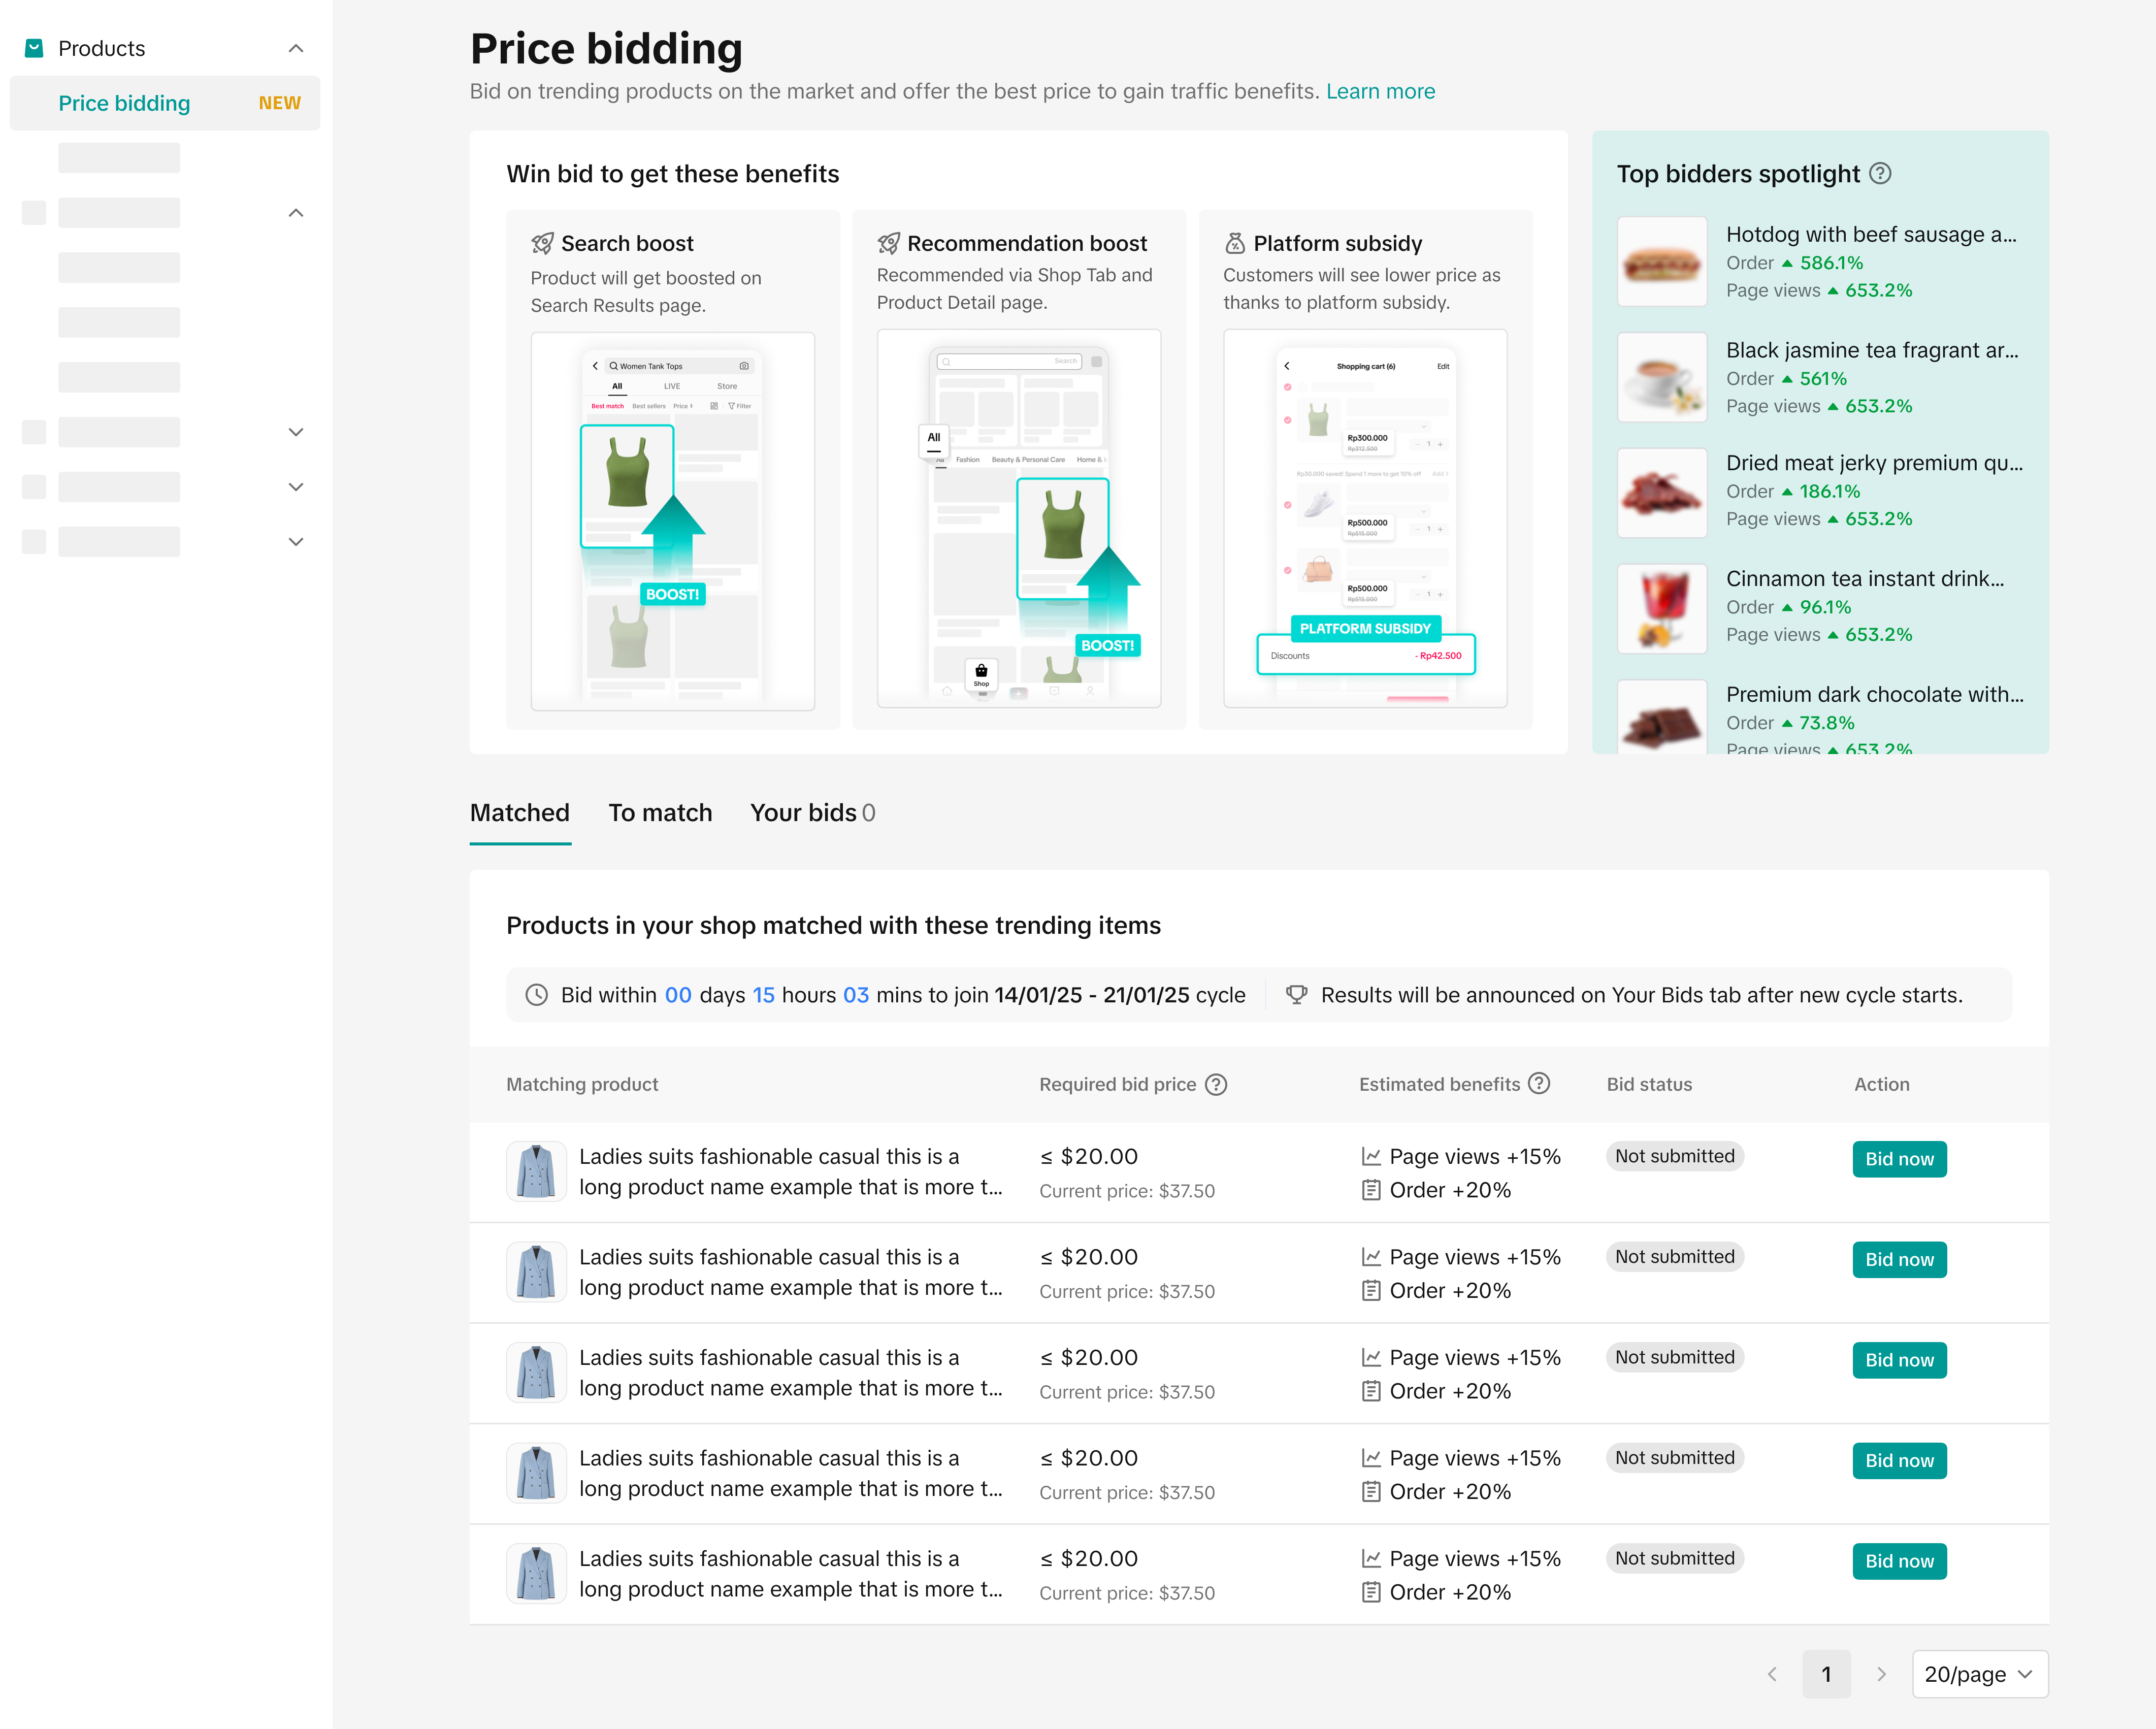Click Bid now on first product row
Viewport: 2156px width, 1729px height.
(1898, 1159)
